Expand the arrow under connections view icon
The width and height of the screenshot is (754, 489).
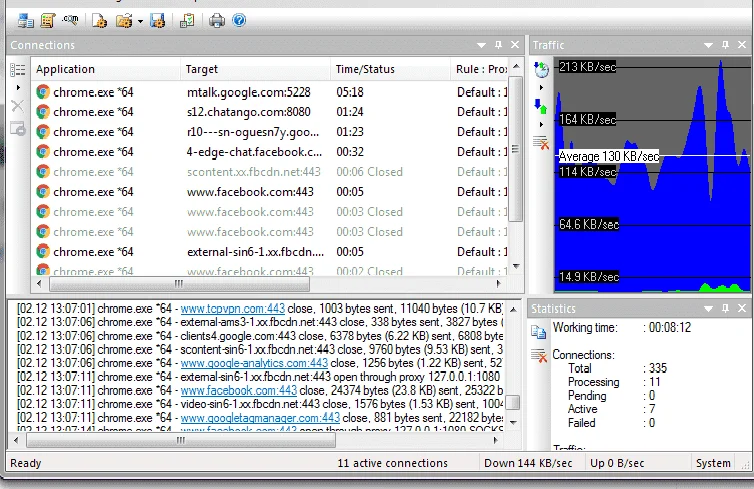pos(18,88)
